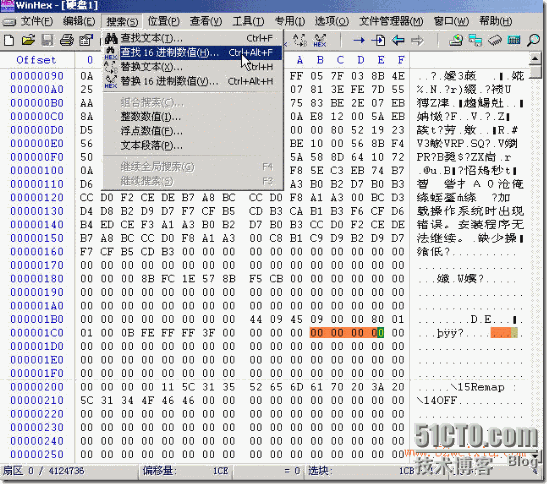Image resolution: width=547 pixels, height=484 pixels.
Task: Click column header A in hex view
Action: pyautogui.click(x=300, y=60)
